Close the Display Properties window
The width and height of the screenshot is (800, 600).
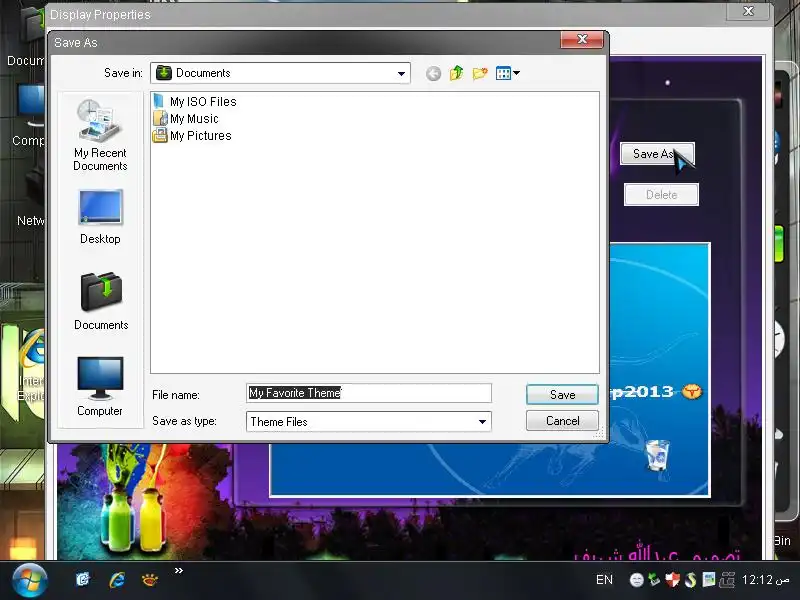click(748, 11)
